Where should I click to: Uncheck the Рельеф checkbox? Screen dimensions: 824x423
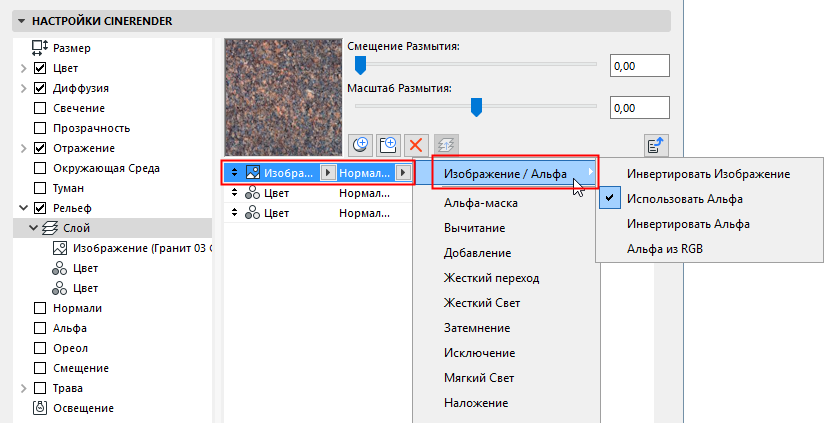40,208
